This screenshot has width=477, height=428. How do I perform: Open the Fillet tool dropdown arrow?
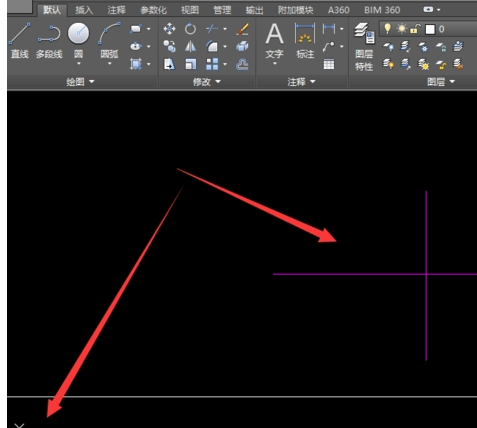[x=225, y=46]
